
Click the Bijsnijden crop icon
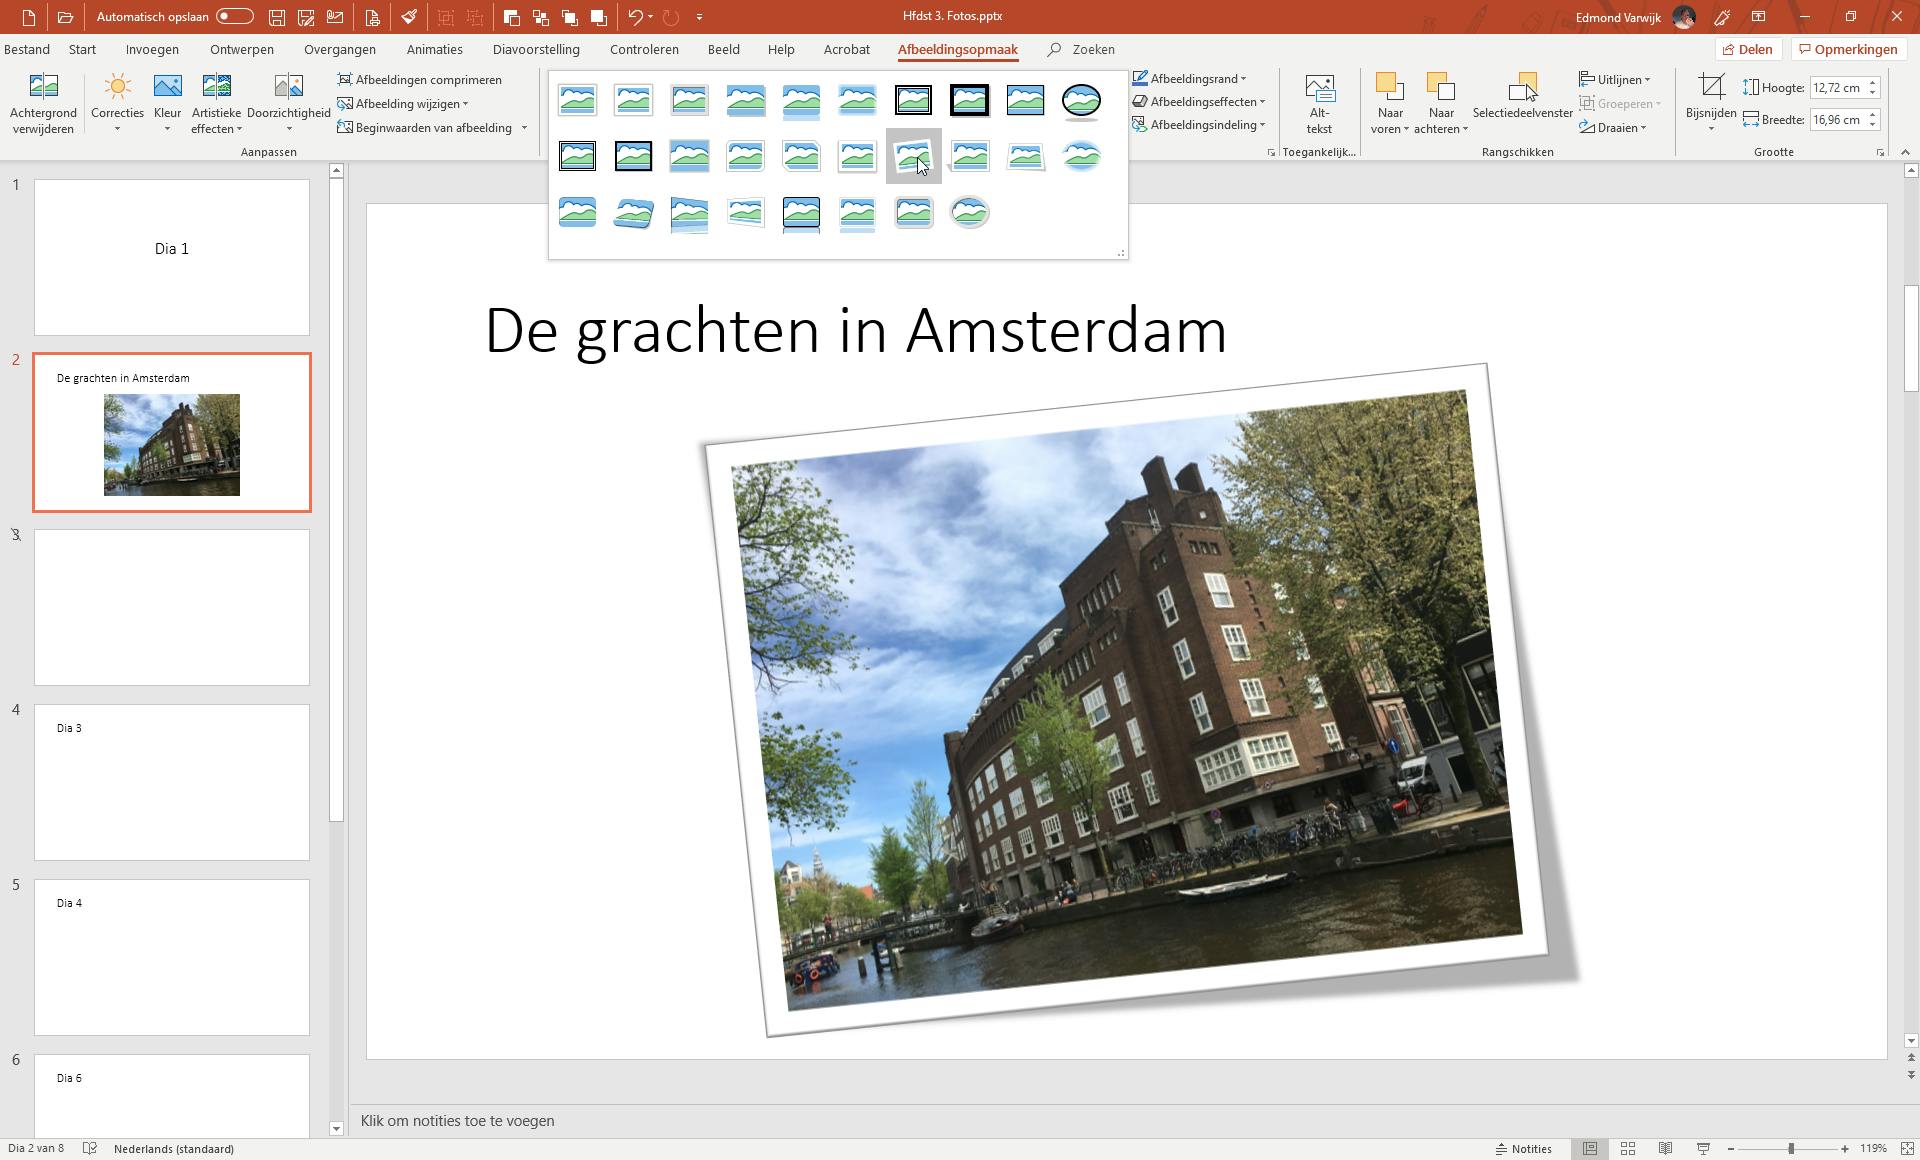pyautogui.click(x=1710, y=87)
